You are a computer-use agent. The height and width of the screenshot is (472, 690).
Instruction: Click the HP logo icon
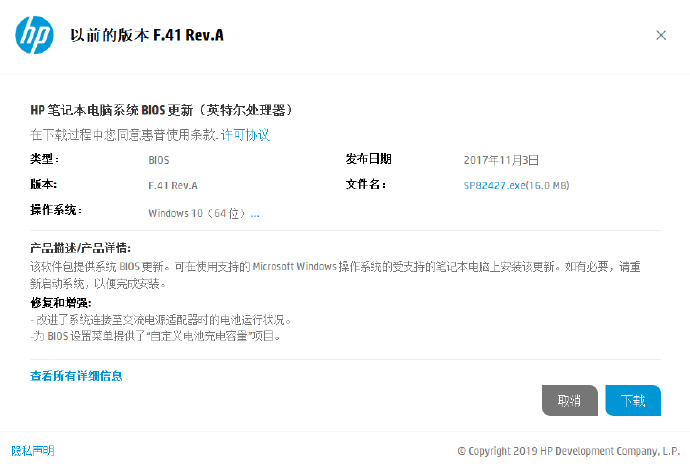click(34, 35)
